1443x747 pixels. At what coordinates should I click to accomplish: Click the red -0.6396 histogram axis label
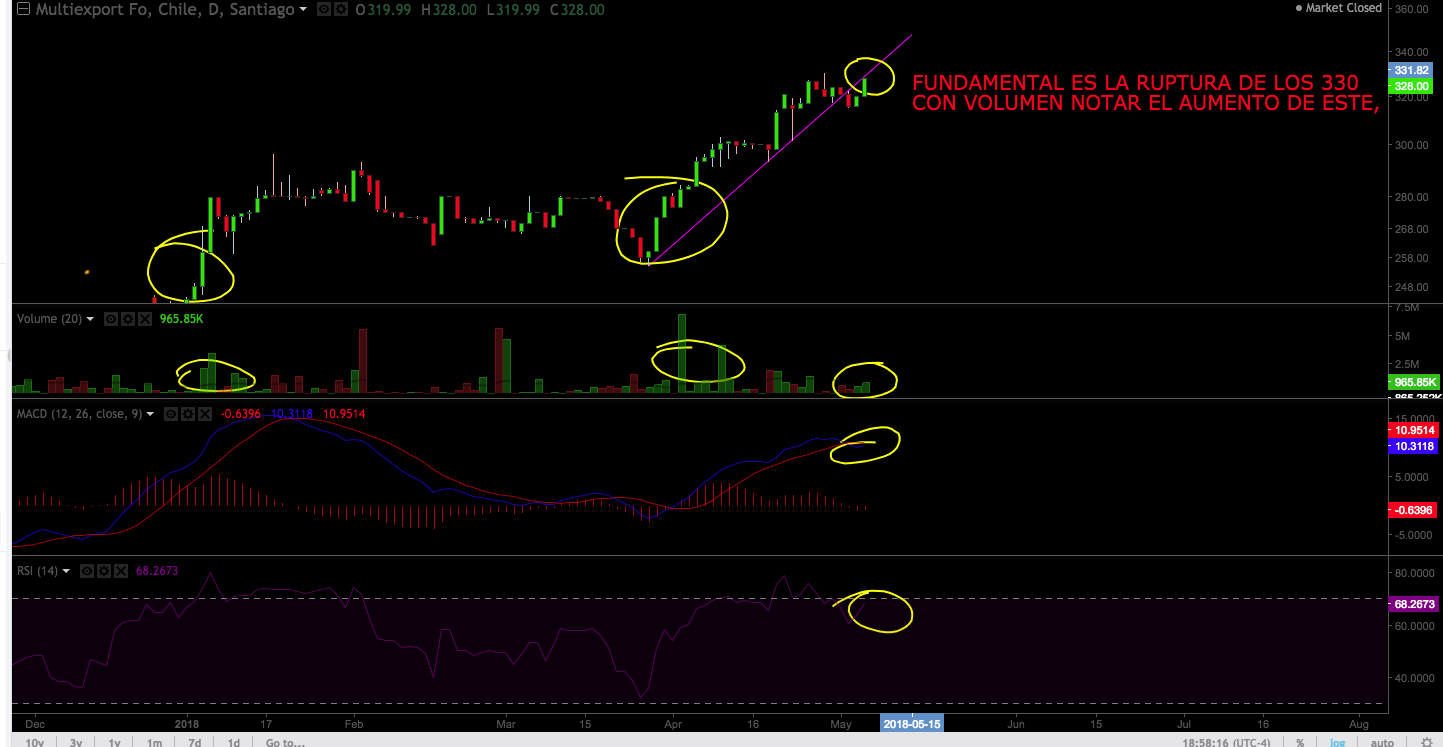click(x=1414, y=510)
